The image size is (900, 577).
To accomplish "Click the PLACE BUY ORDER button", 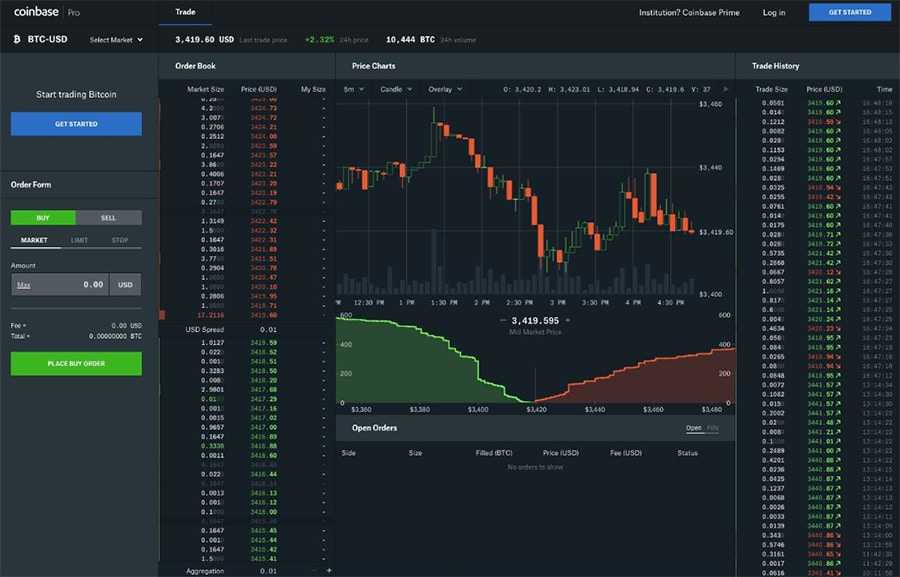I will point(75,363).
